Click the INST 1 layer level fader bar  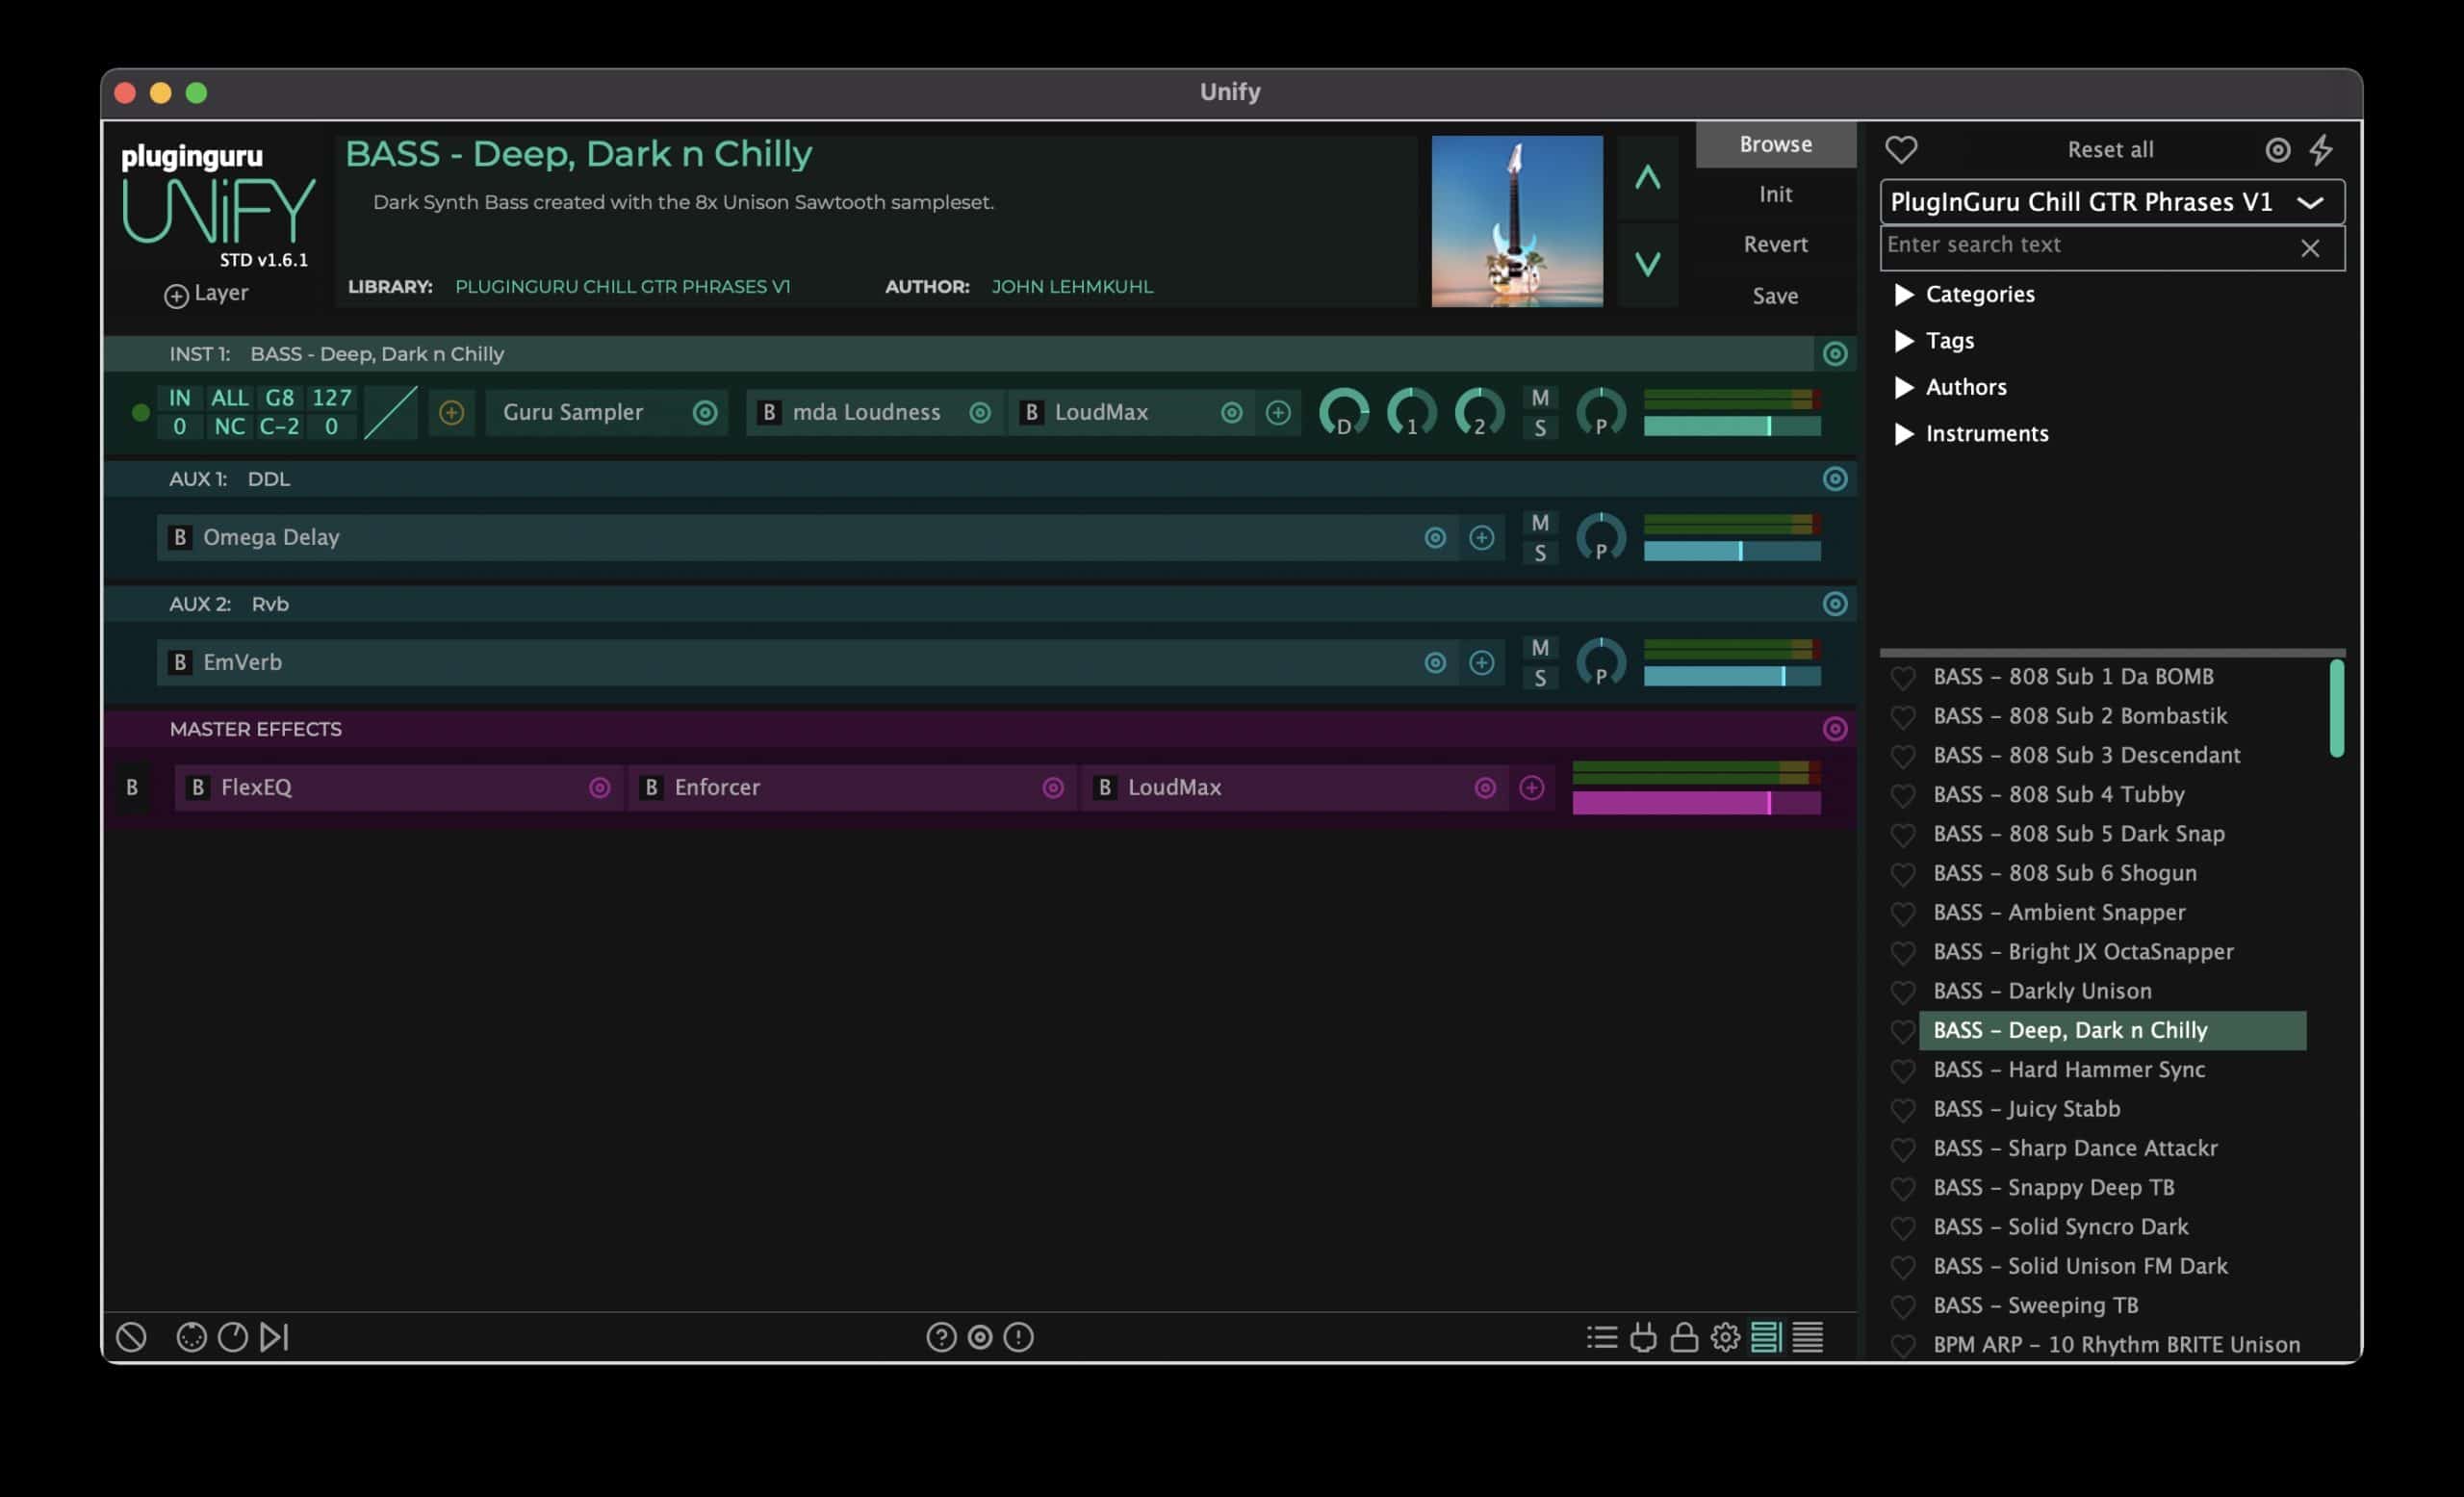coord(1732,427)
